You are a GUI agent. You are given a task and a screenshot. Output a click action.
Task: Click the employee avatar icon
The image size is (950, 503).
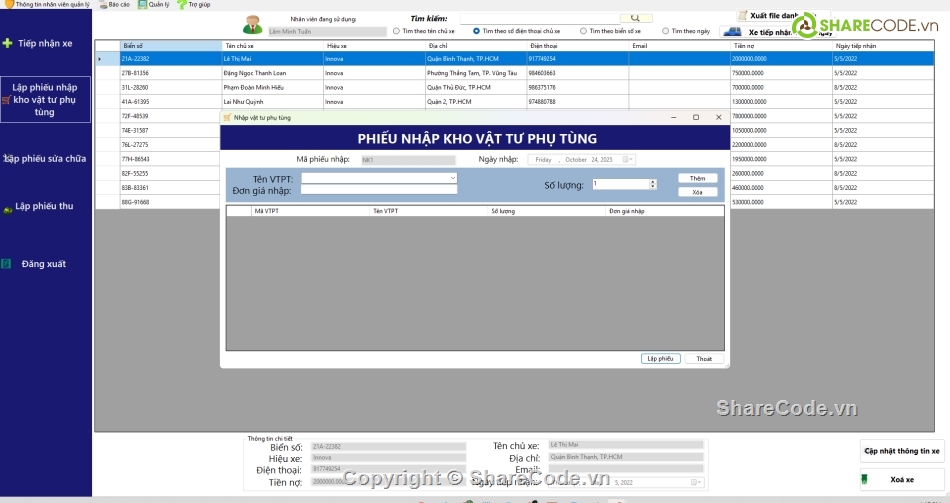click(253, 25)
